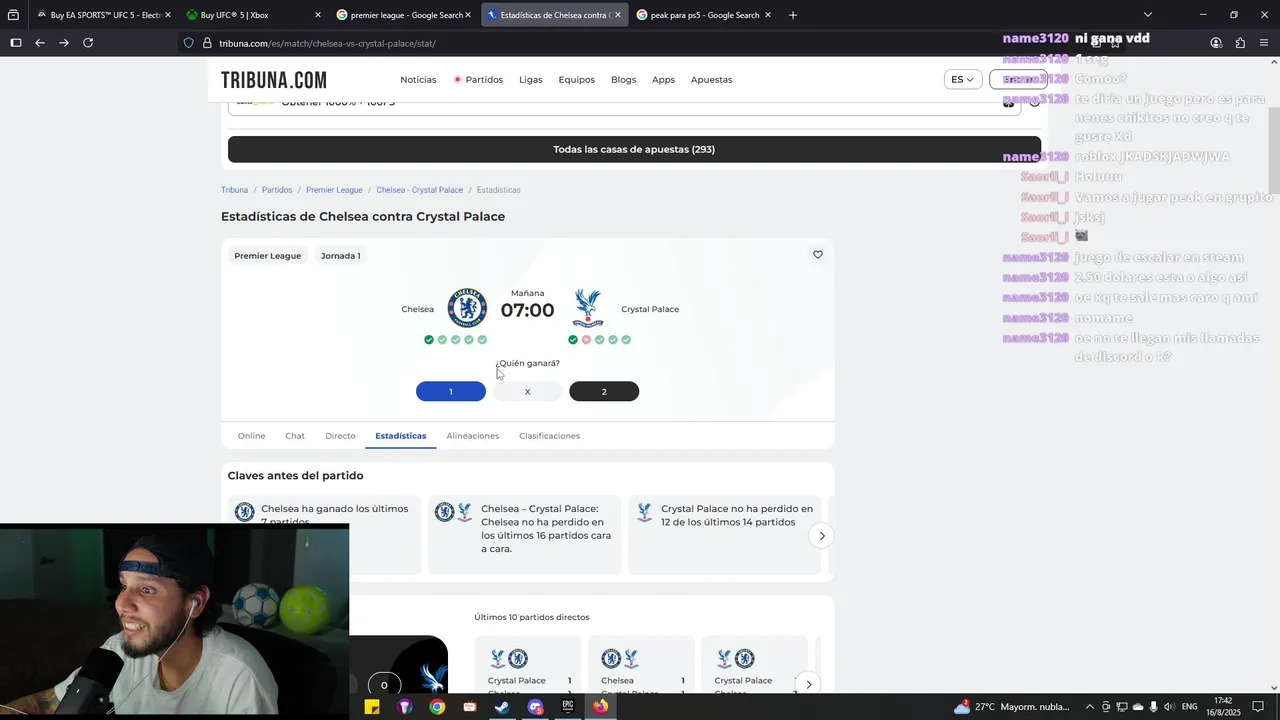
Task: Open the yellow sticky notes taskbar icon
Action: (372, 707)
